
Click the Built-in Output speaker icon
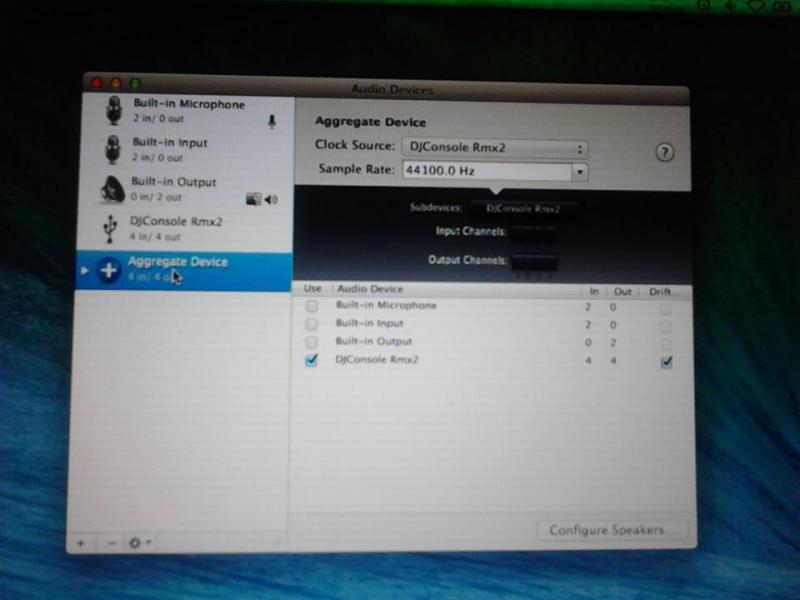coord(112,189)
